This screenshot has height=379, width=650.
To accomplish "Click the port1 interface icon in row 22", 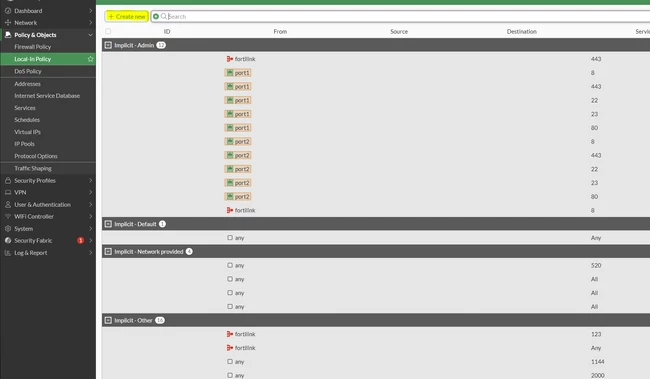I will click(x=230, y=100).
